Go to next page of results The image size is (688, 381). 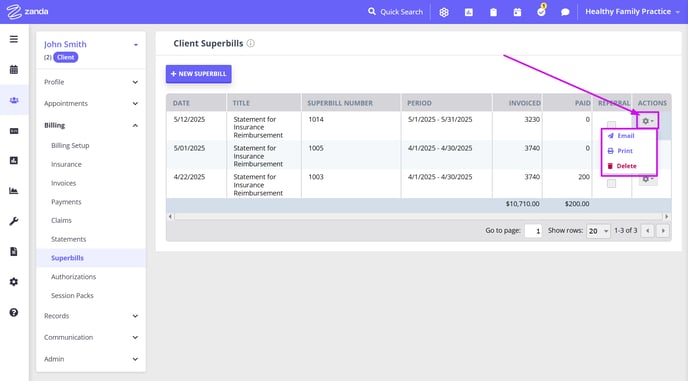(663, 230)
